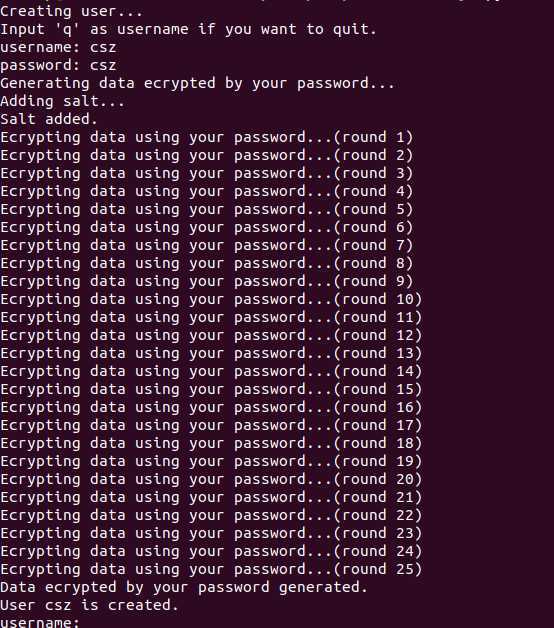Click the 'Creating user...' line
The image size is (554, 628).
pos(71,11)
